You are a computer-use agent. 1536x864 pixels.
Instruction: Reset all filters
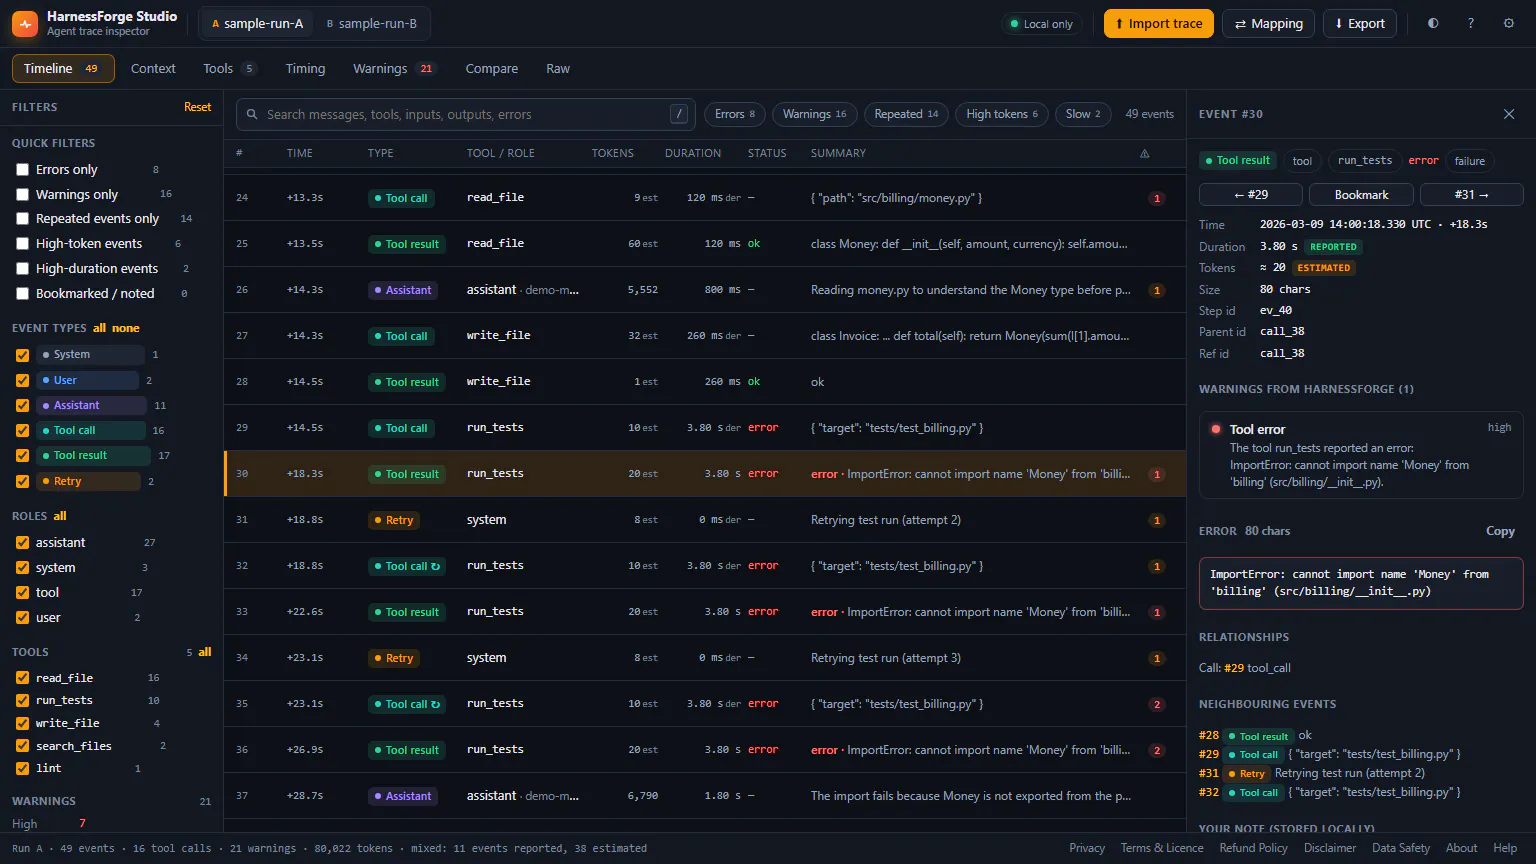click(197, 107)
